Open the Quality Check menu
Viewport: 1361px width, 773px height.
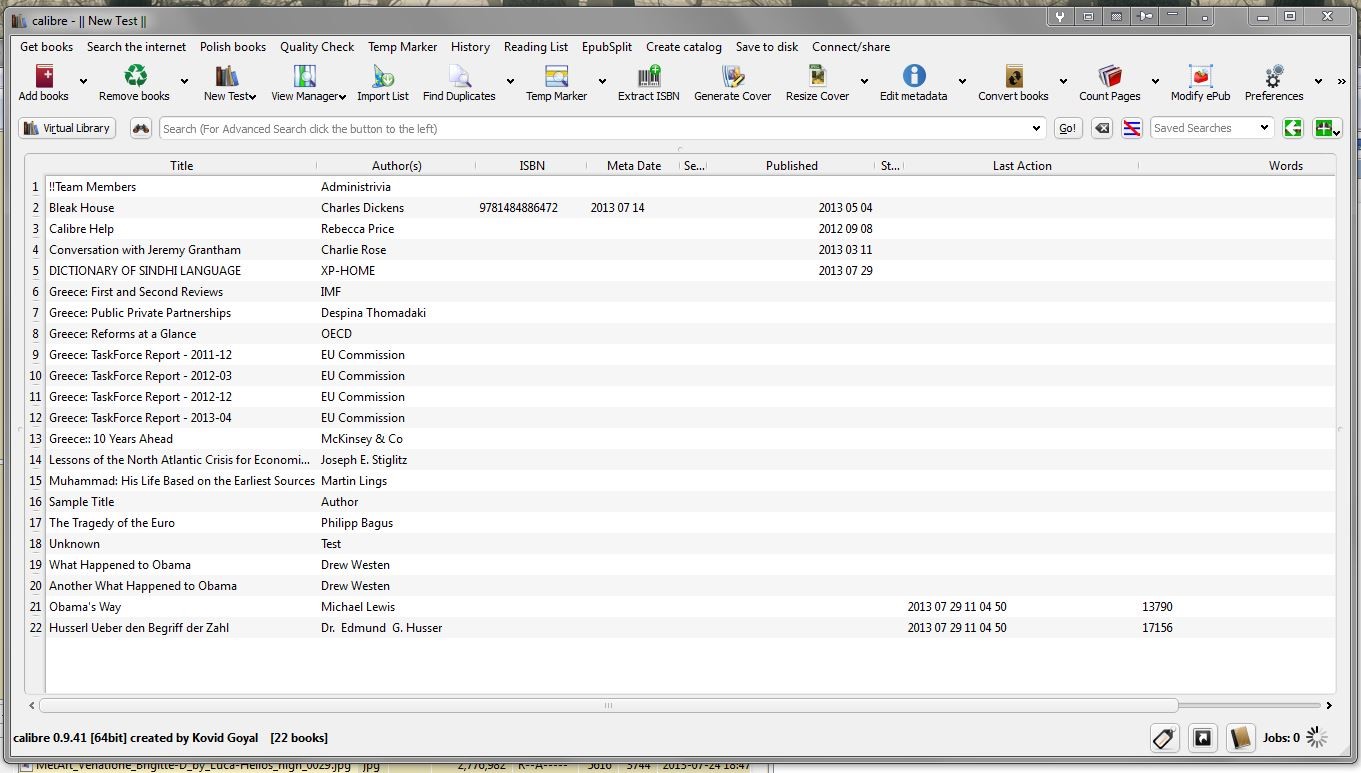(317, 47)
